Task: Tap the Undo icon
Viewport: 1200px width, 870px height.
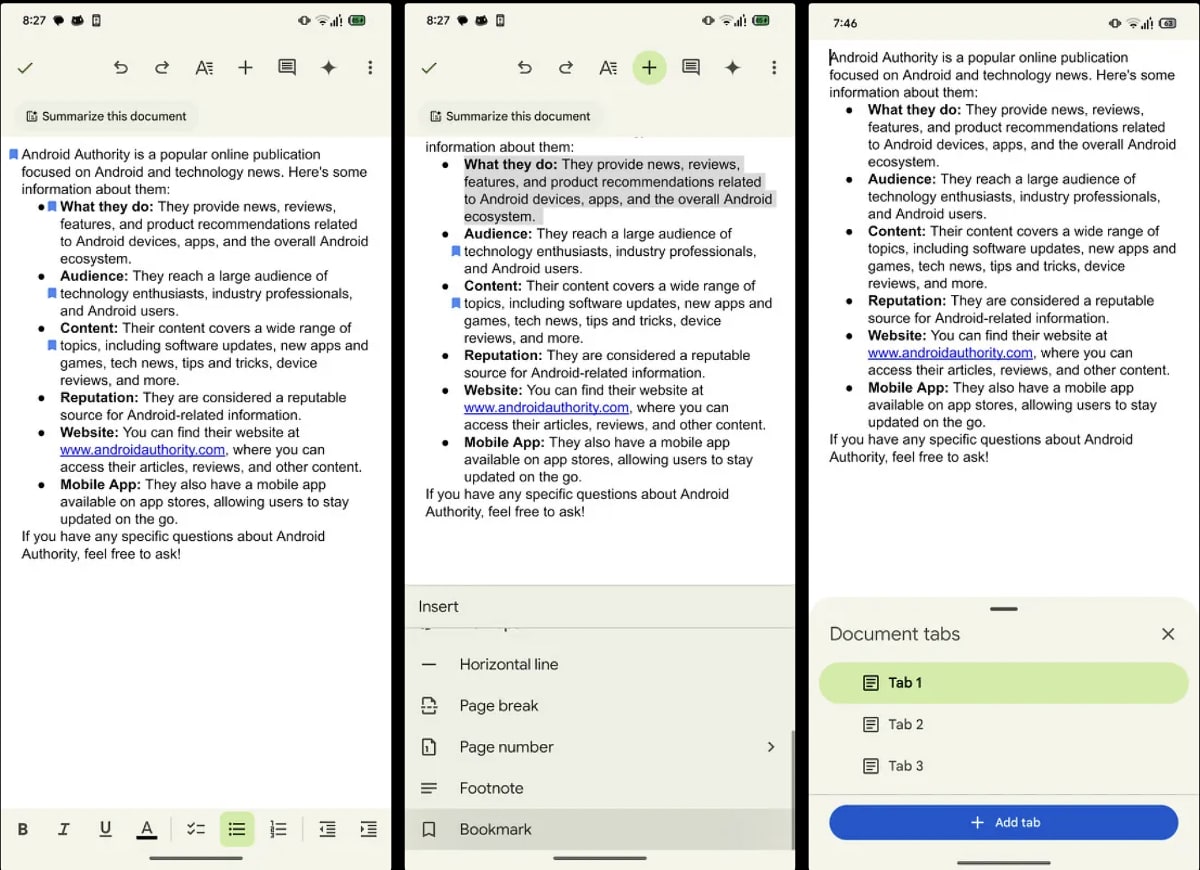Action: 120,68
